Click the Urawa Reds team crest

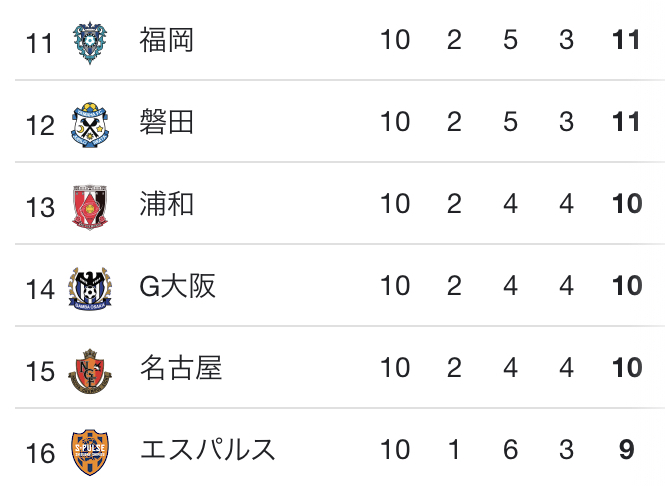(x=90, y=207)
